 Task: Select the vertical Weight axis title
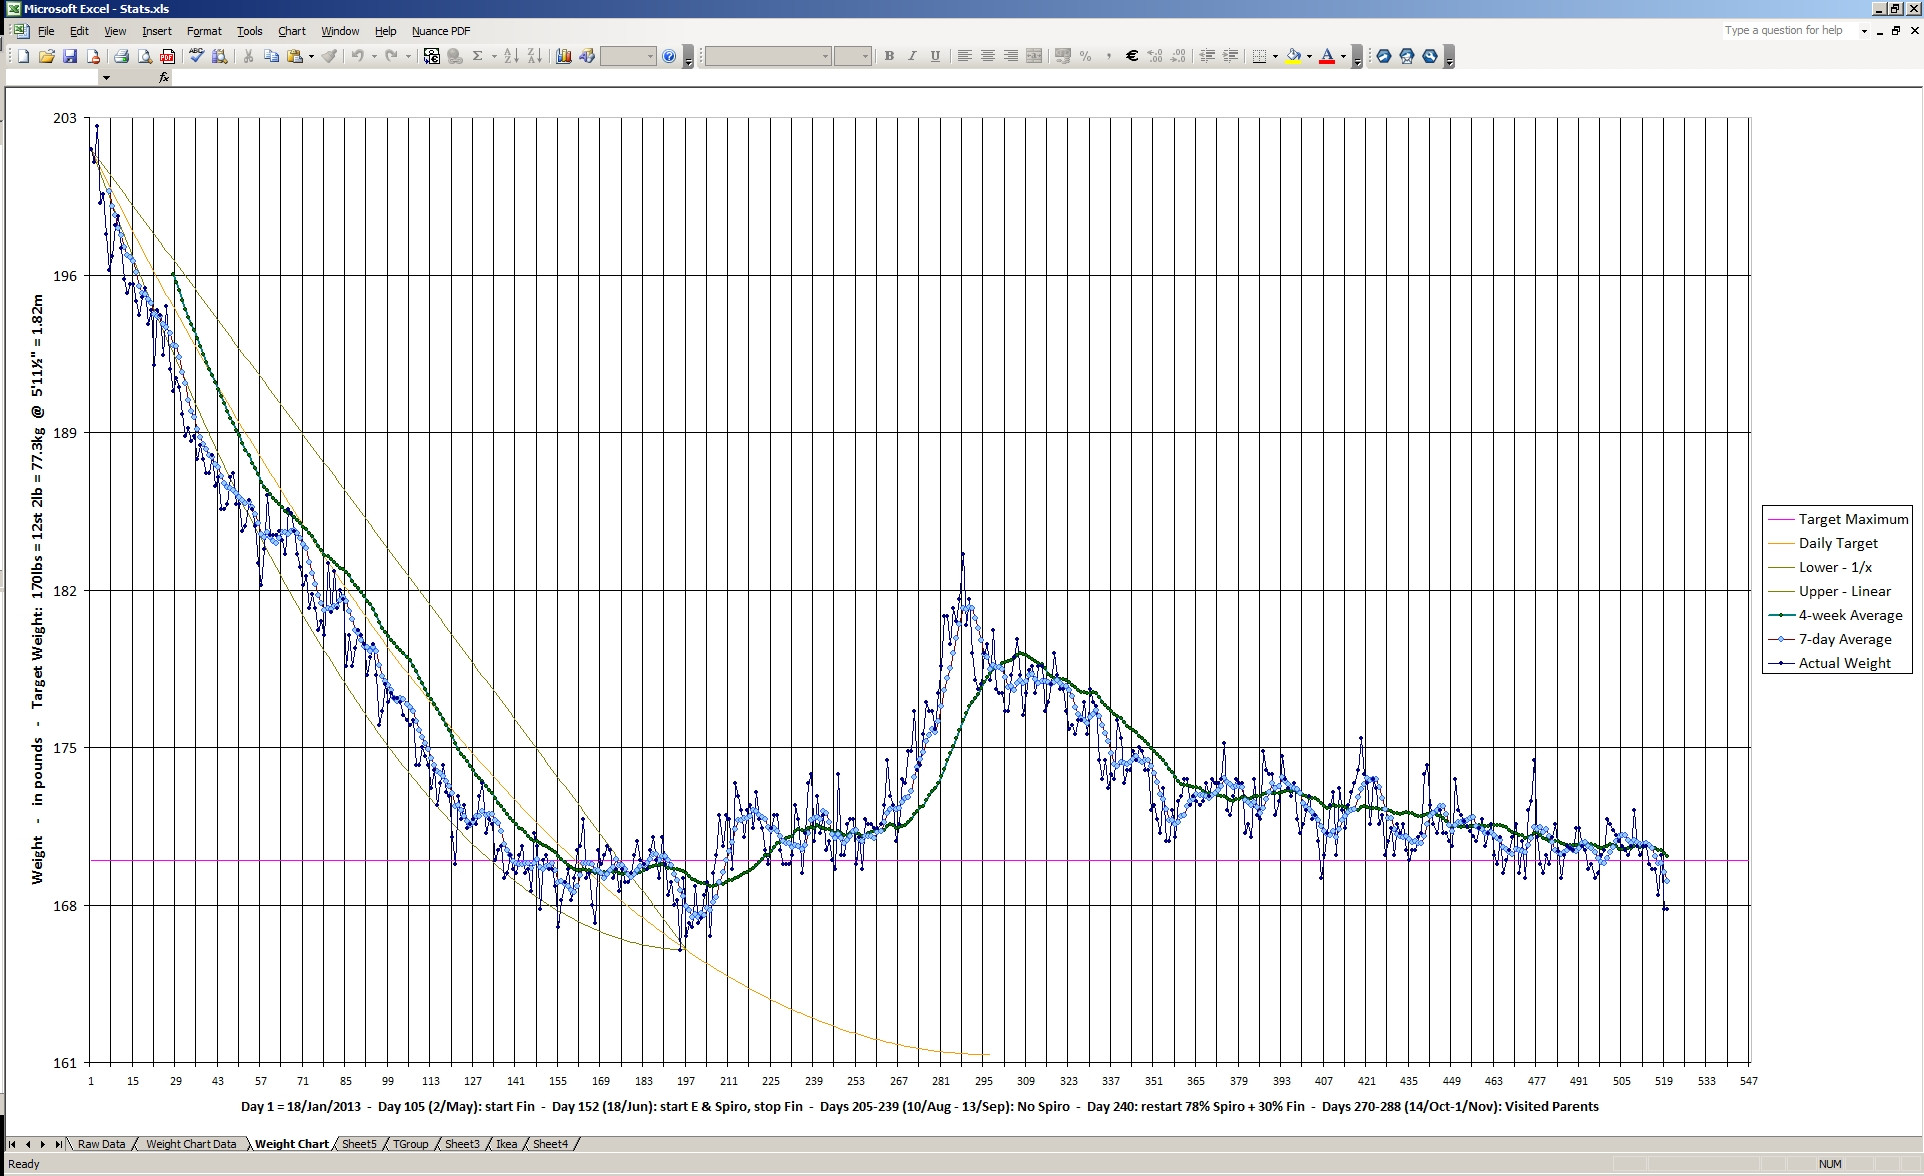pos(38,590)
